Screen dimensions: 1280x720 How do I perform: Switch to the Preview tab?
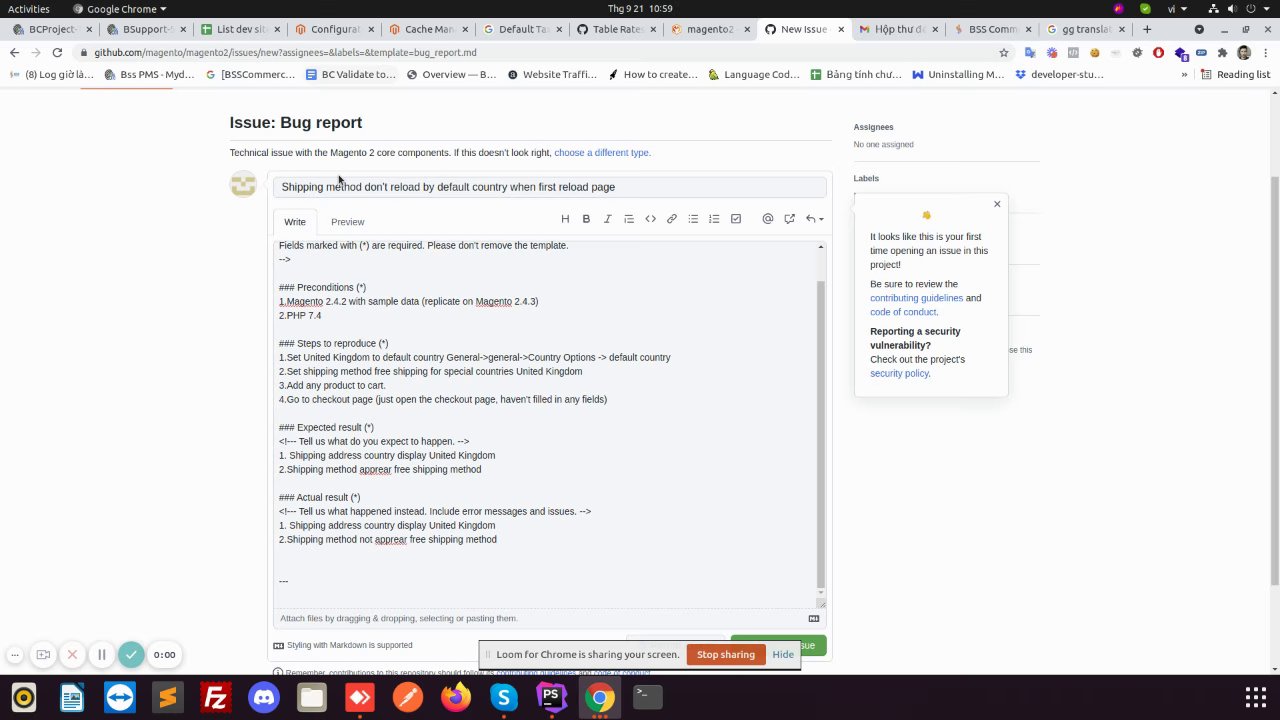tap(348, 222)
